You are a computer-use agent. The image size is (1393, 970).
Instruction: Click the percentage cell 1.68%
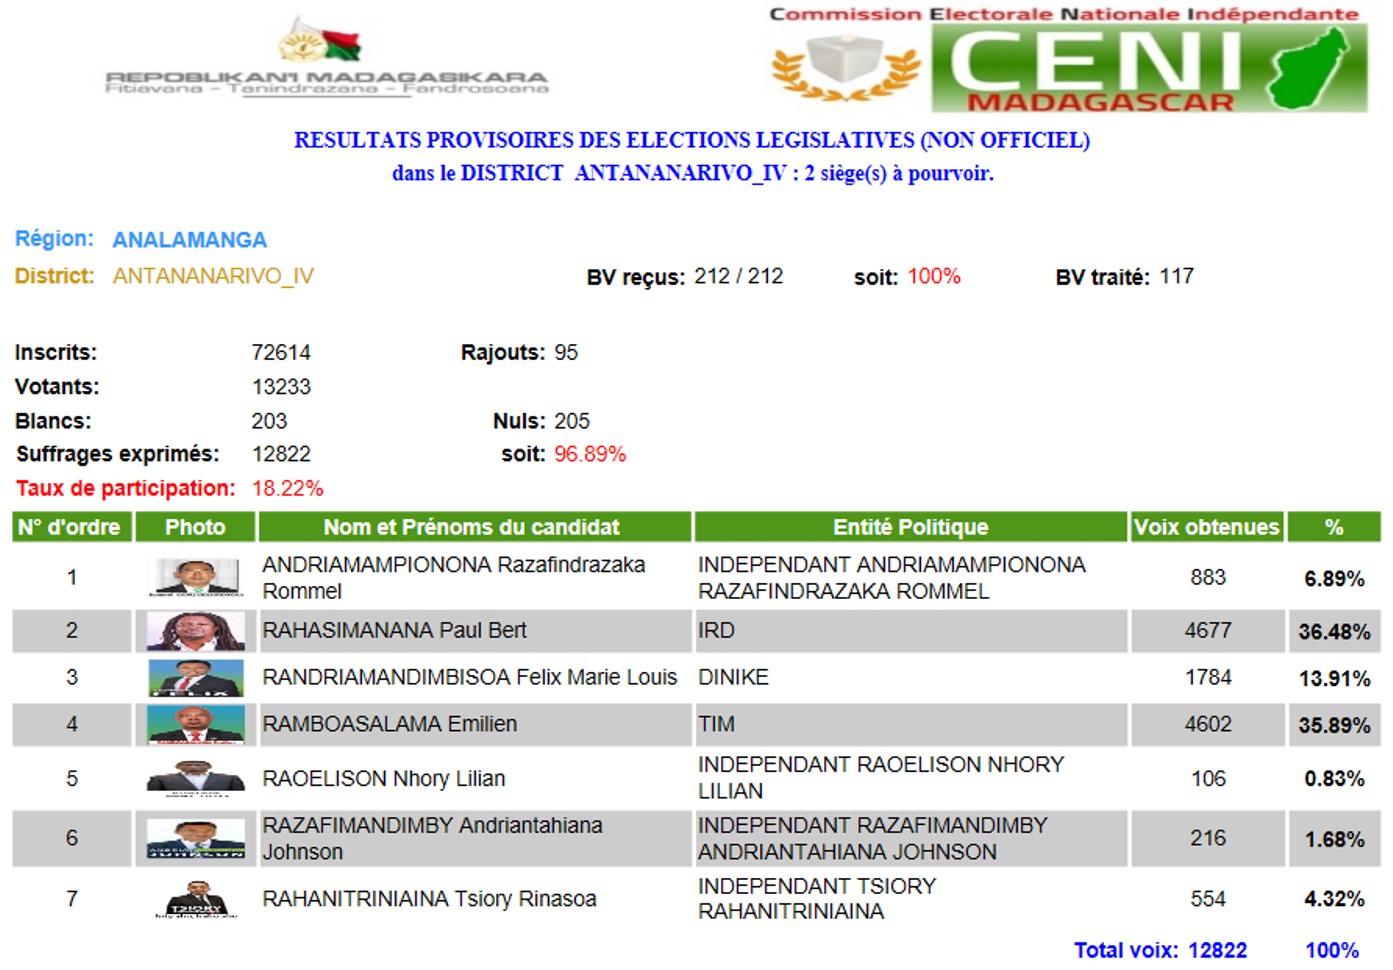click(x=1334, y=839)
